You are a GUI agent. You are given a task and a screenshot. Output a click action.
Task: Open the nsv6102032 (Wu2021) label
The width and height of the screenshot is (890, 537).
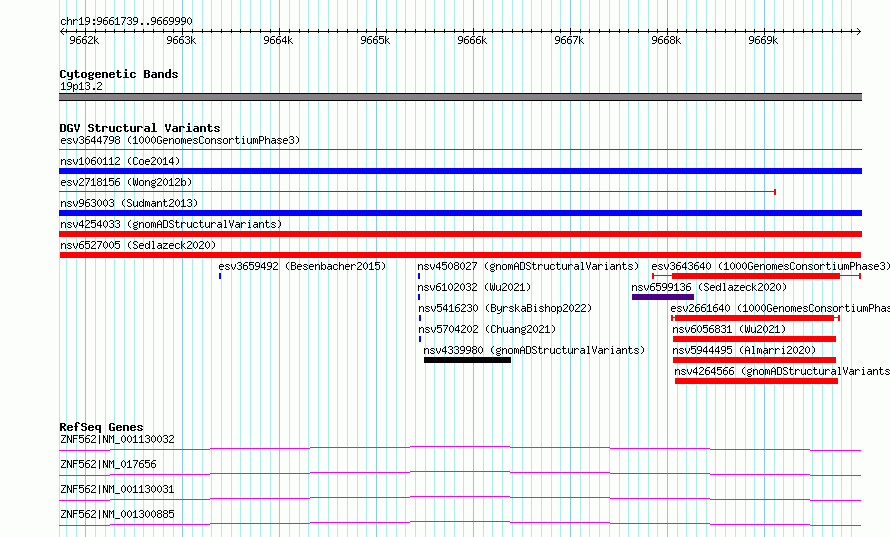(474, 287)
